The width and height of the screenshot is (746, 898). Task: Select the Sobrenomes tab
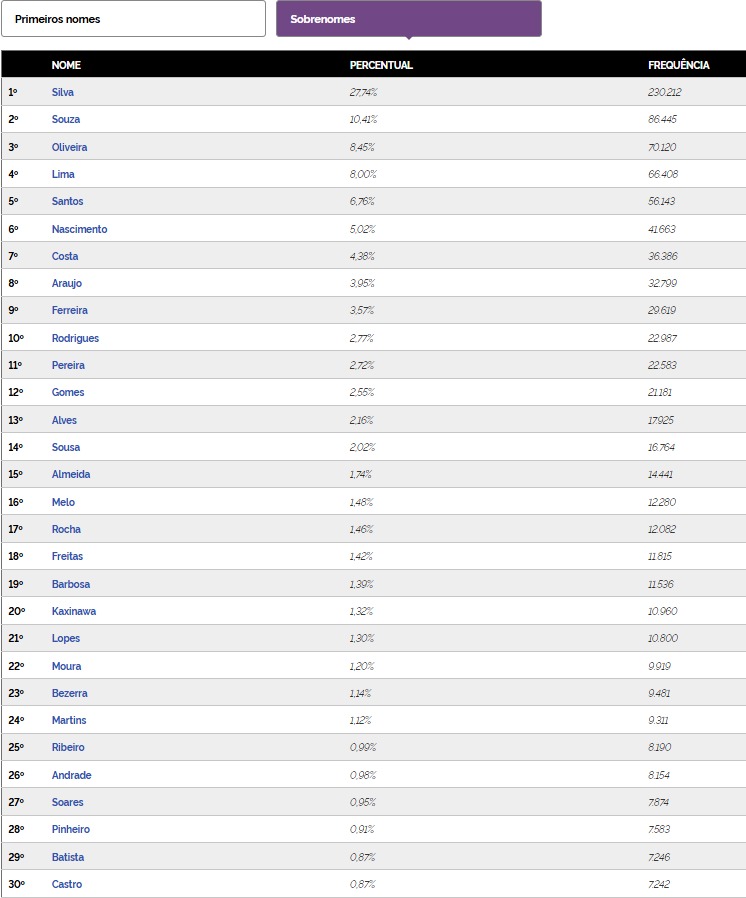408,19
